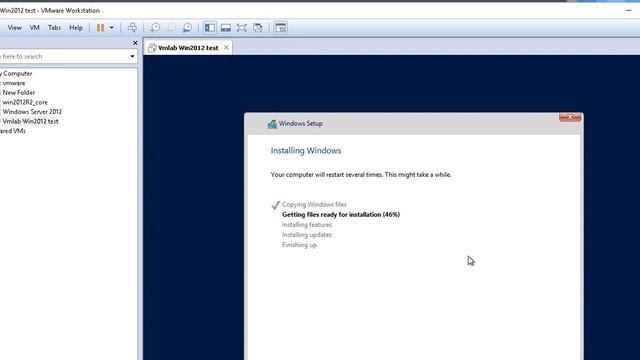Expand the library search dropdown arrow

click(x=132, y=56)
